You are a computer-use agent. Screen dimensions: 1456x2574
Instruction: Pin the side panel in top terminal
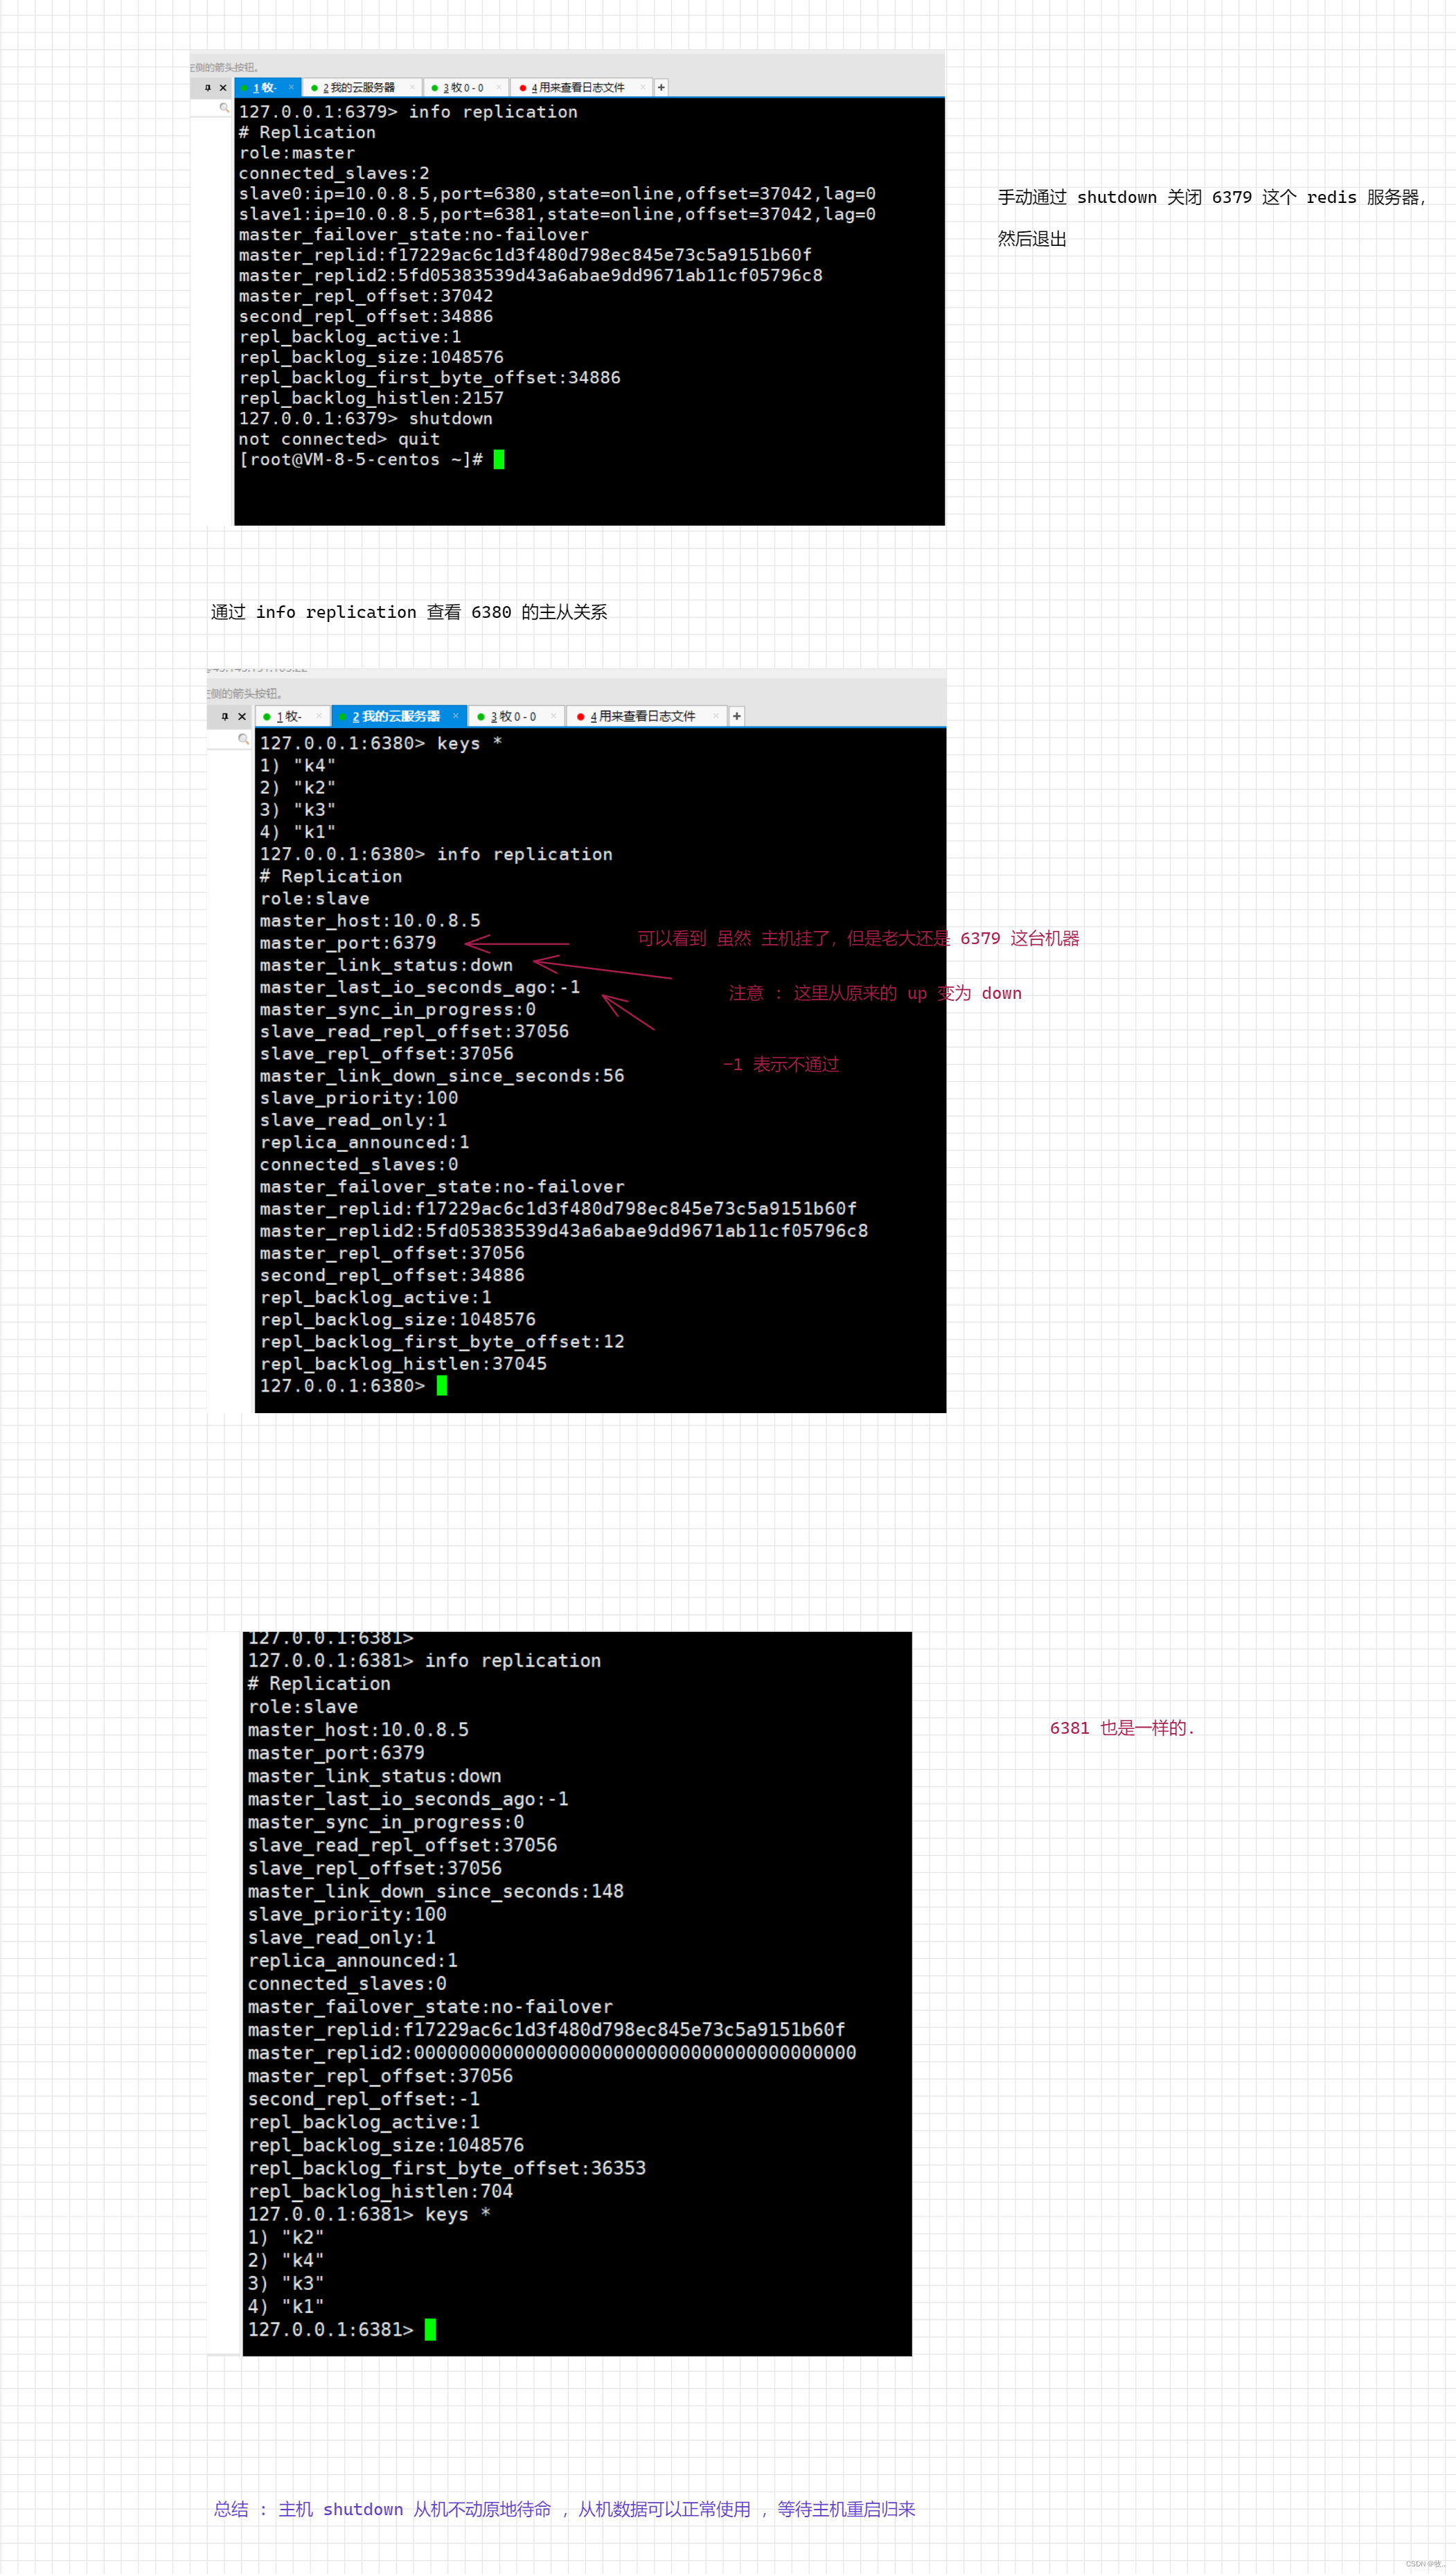tap(208, 88)
